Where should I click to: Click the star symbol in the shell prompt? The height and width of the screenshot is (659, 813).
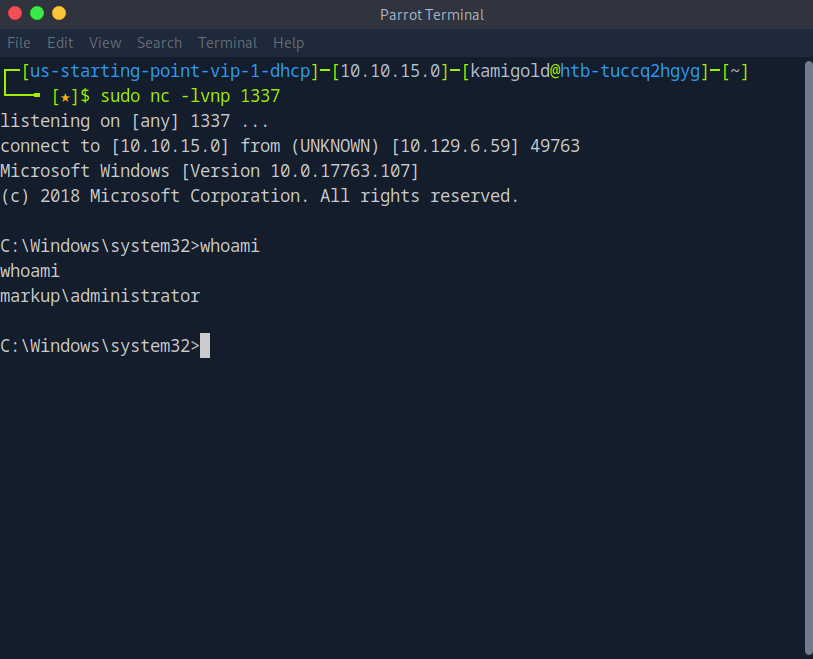click(65, 97)
